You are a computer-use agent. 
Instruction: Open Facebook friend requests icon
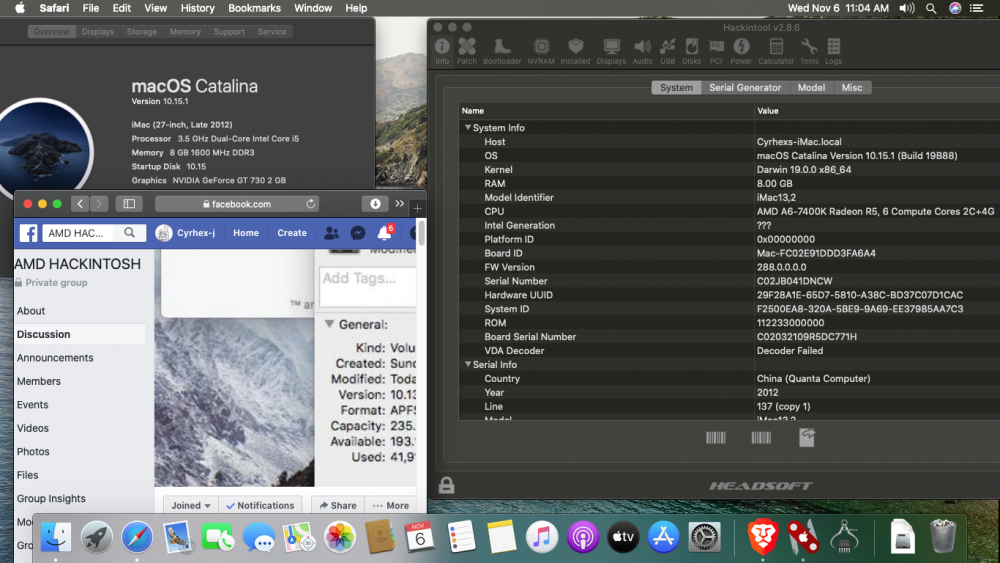click(x=331, y=233)
